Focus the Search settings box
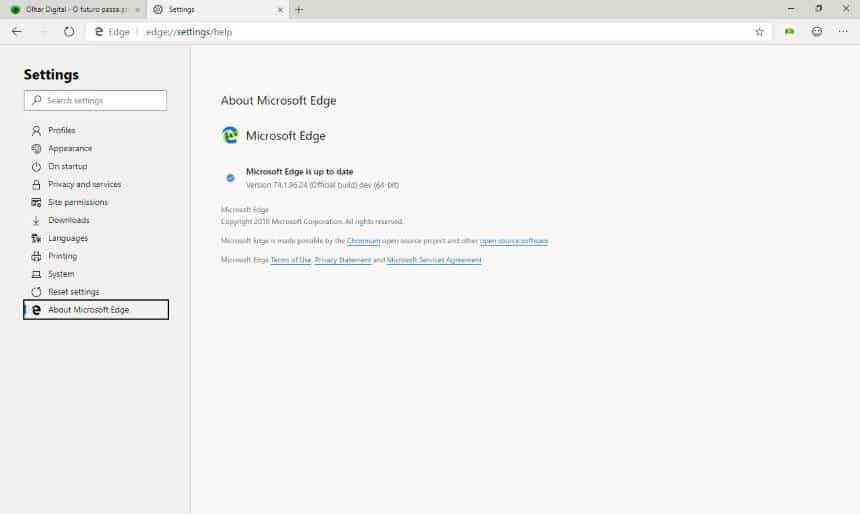The height and width of the screenshot is (514, 860). (x=95, y=100)
